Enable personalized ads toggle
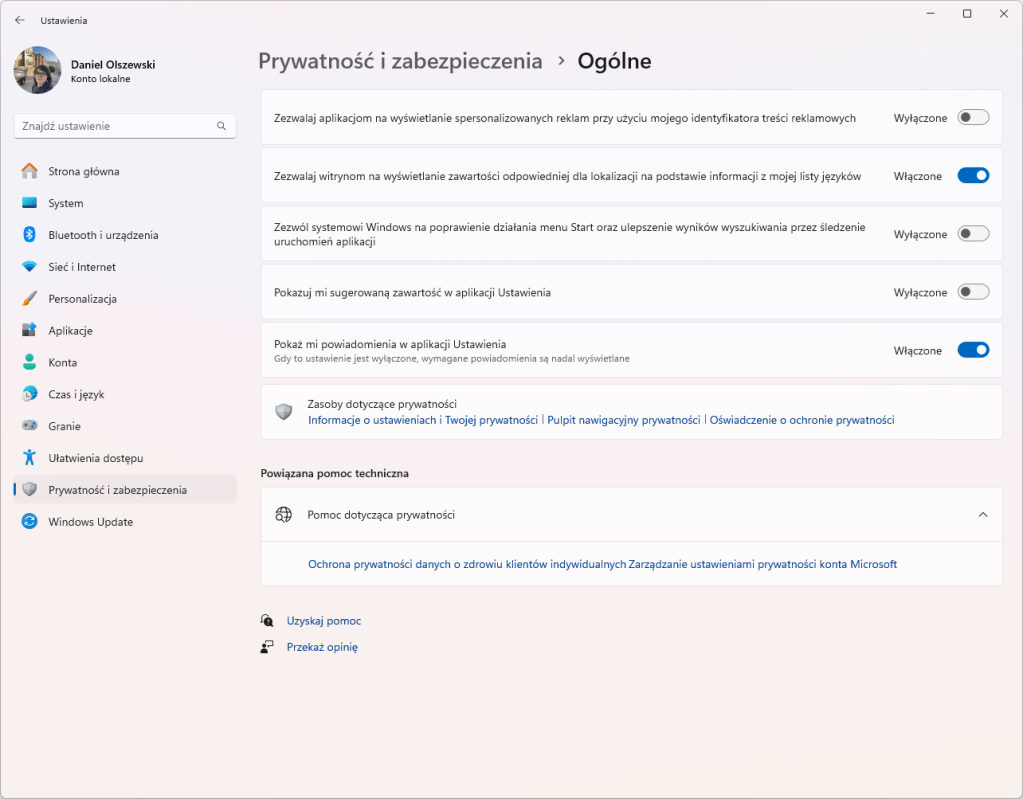The height and width of the screenshot is (799, 1023). click(971, 117)
